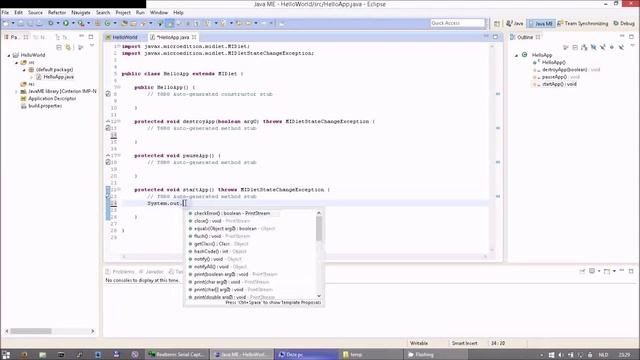640x360 pixels.
Task: Click the External Tools run icon
Action: [81, 23]
